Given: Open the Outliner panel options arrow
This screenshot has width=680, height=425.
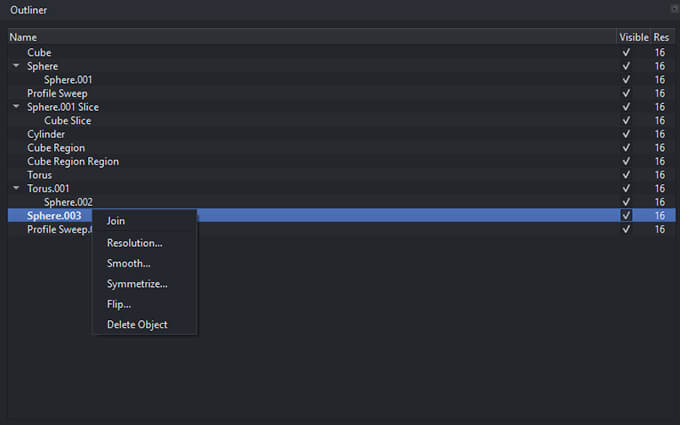Looking at the screenshot, I should point(674,9).
